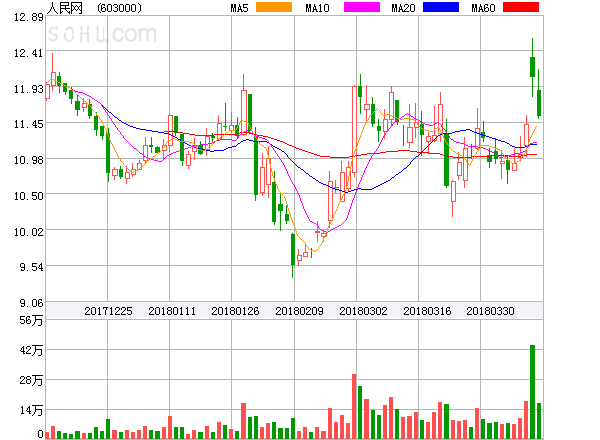
Task: Click the date label 20180209
Action: [x=299, y=311]
